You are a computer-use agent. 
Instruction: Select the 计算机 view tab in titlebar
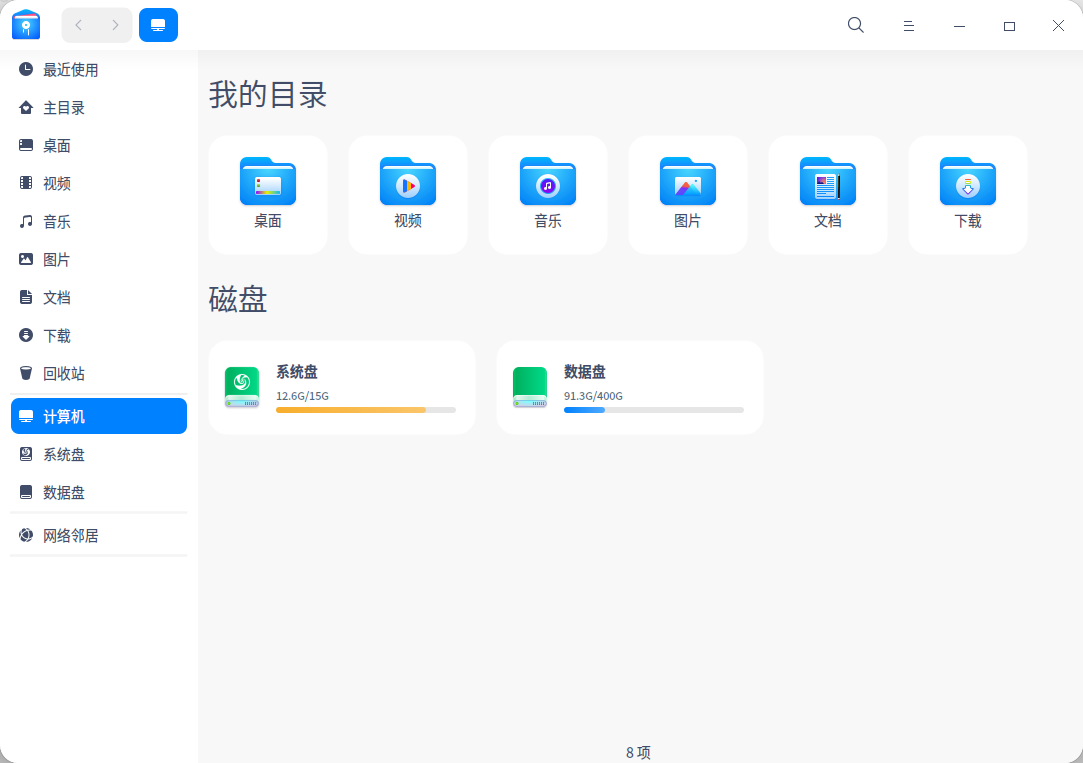point(158,25)
